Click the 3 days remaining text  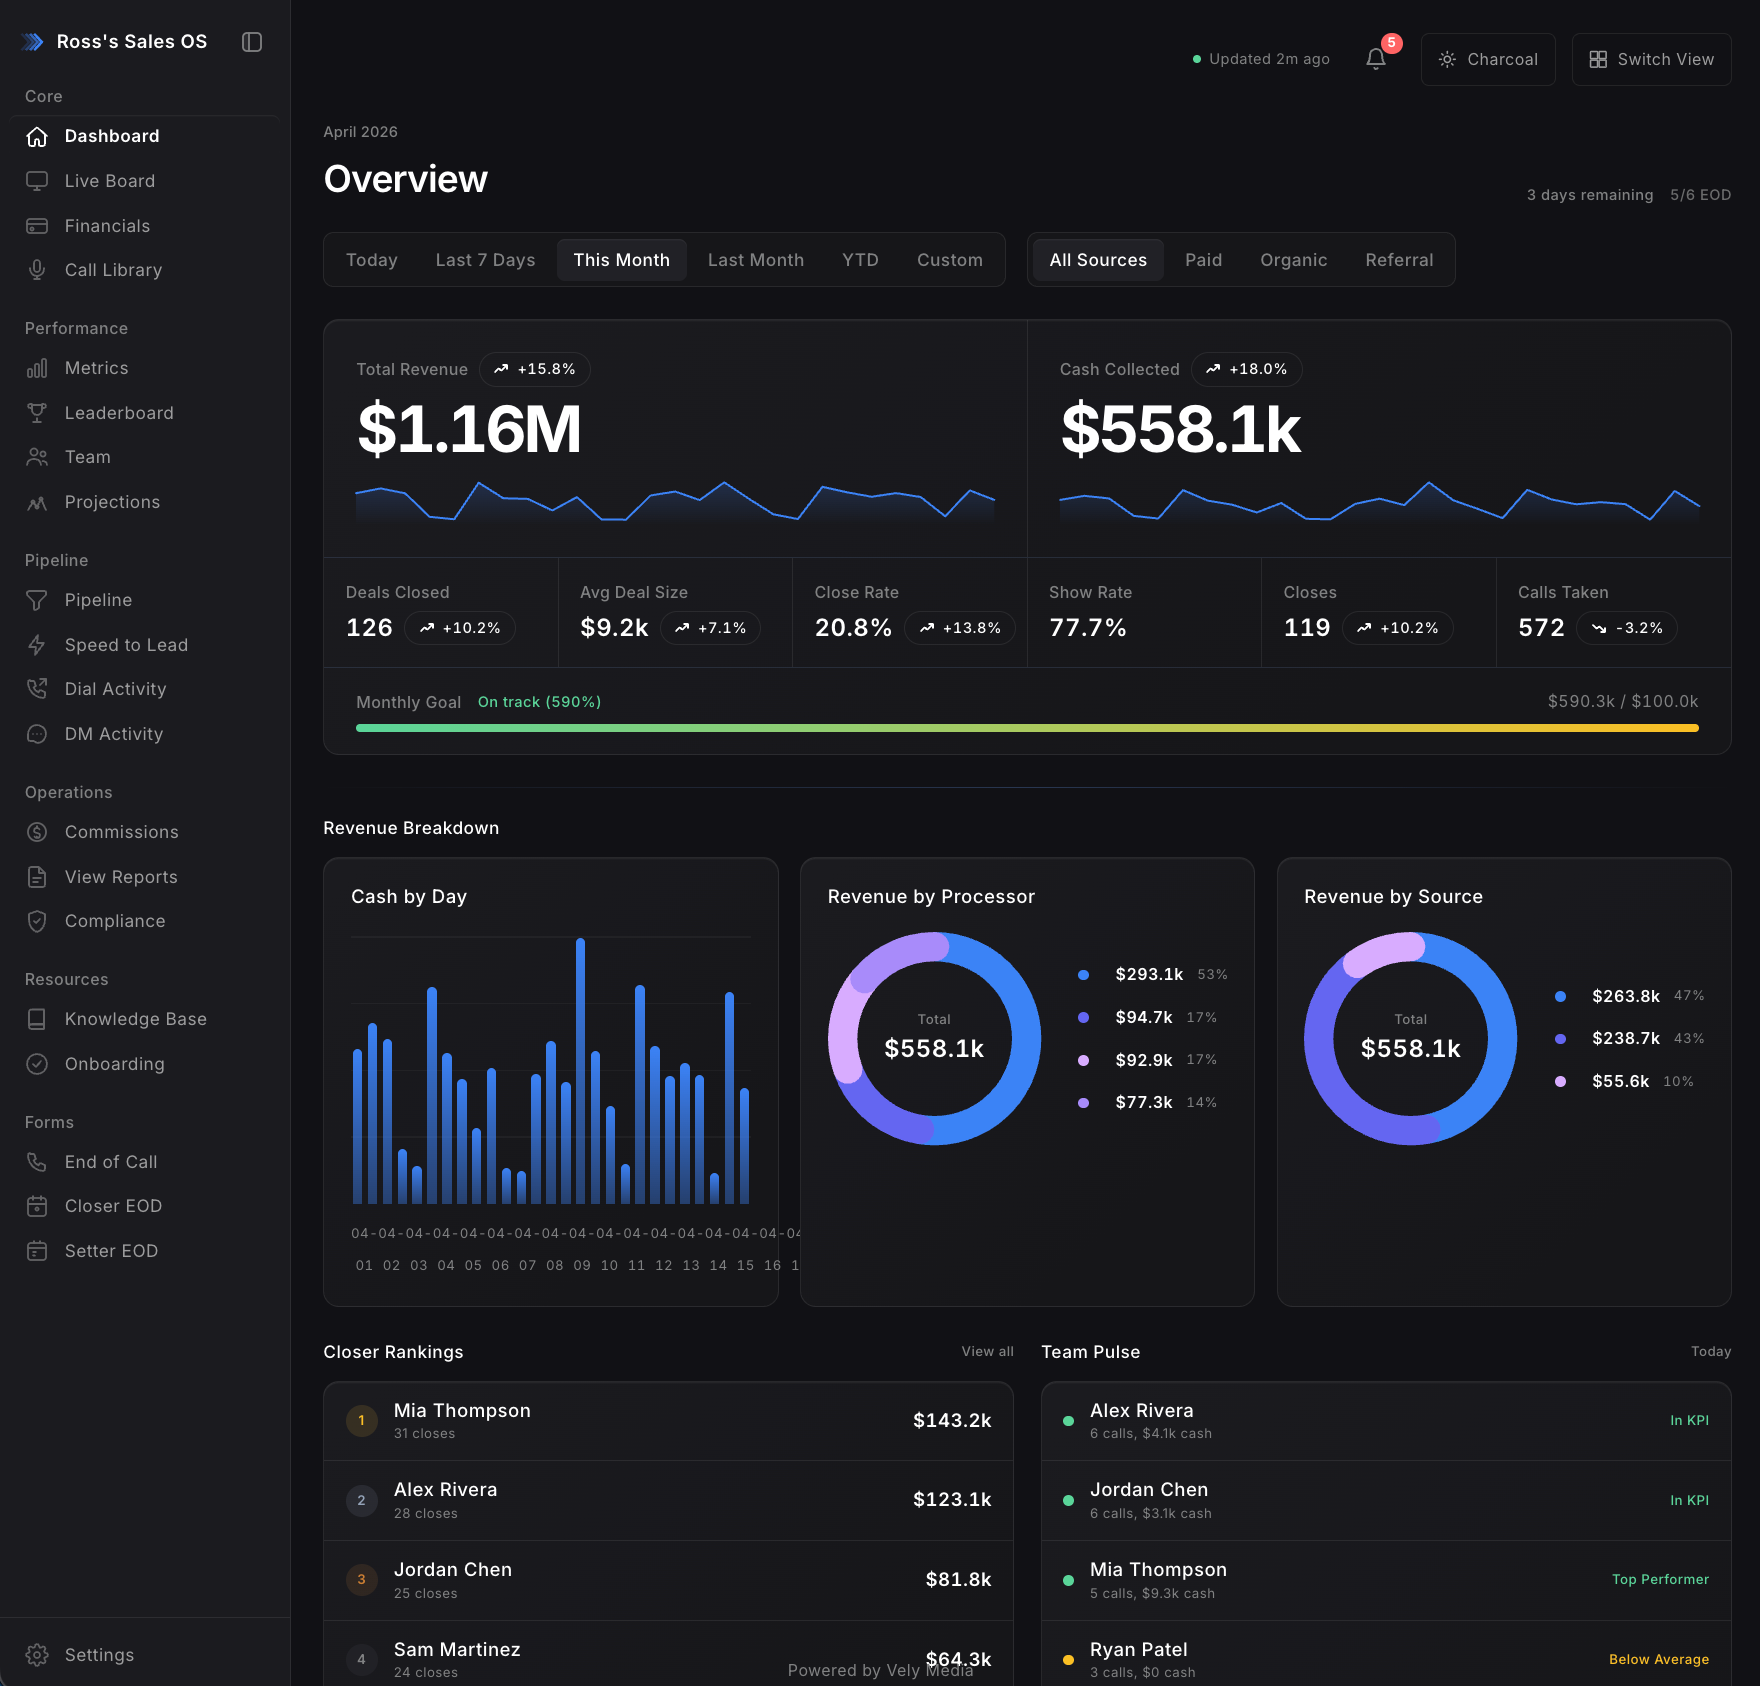pyautogui.click(x=1590, y=195)
